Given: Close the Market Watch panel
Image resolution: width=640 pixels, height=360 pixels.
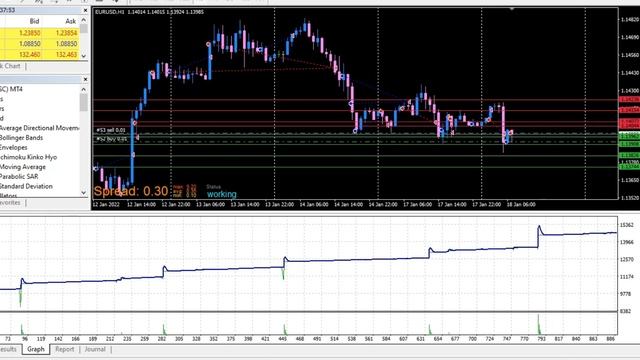Looking at the screenshot, I should (85, 10).
